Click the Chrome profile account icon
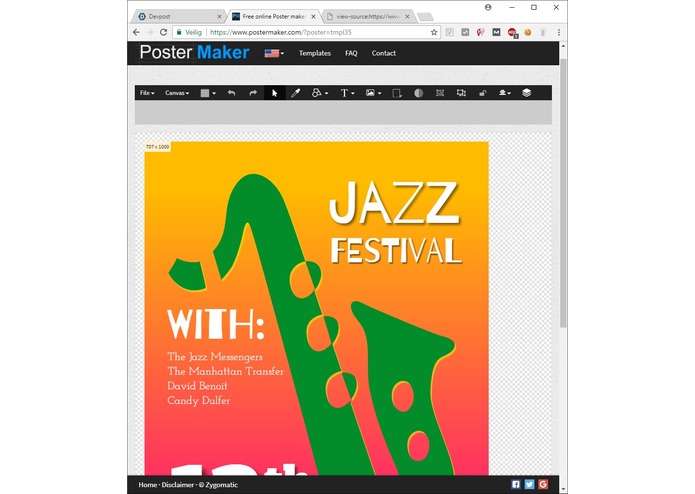The image size is (695, 494). (488, 8)
